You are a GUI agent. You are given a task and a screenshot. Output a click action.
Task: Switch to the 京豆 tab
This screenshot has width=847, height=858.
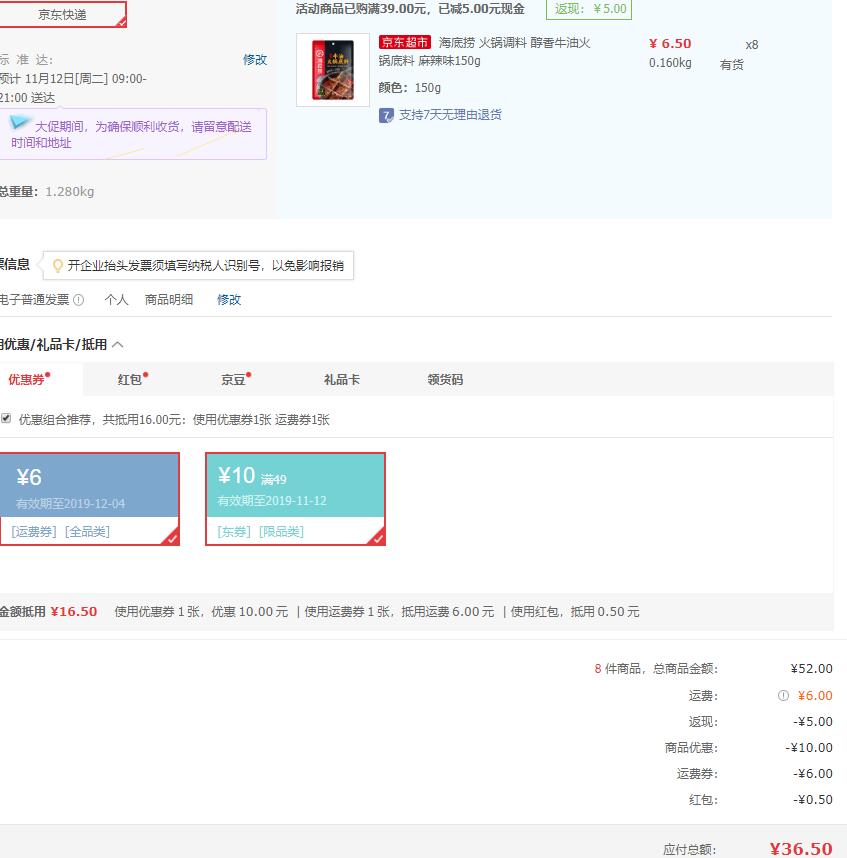tap(236, 379)
